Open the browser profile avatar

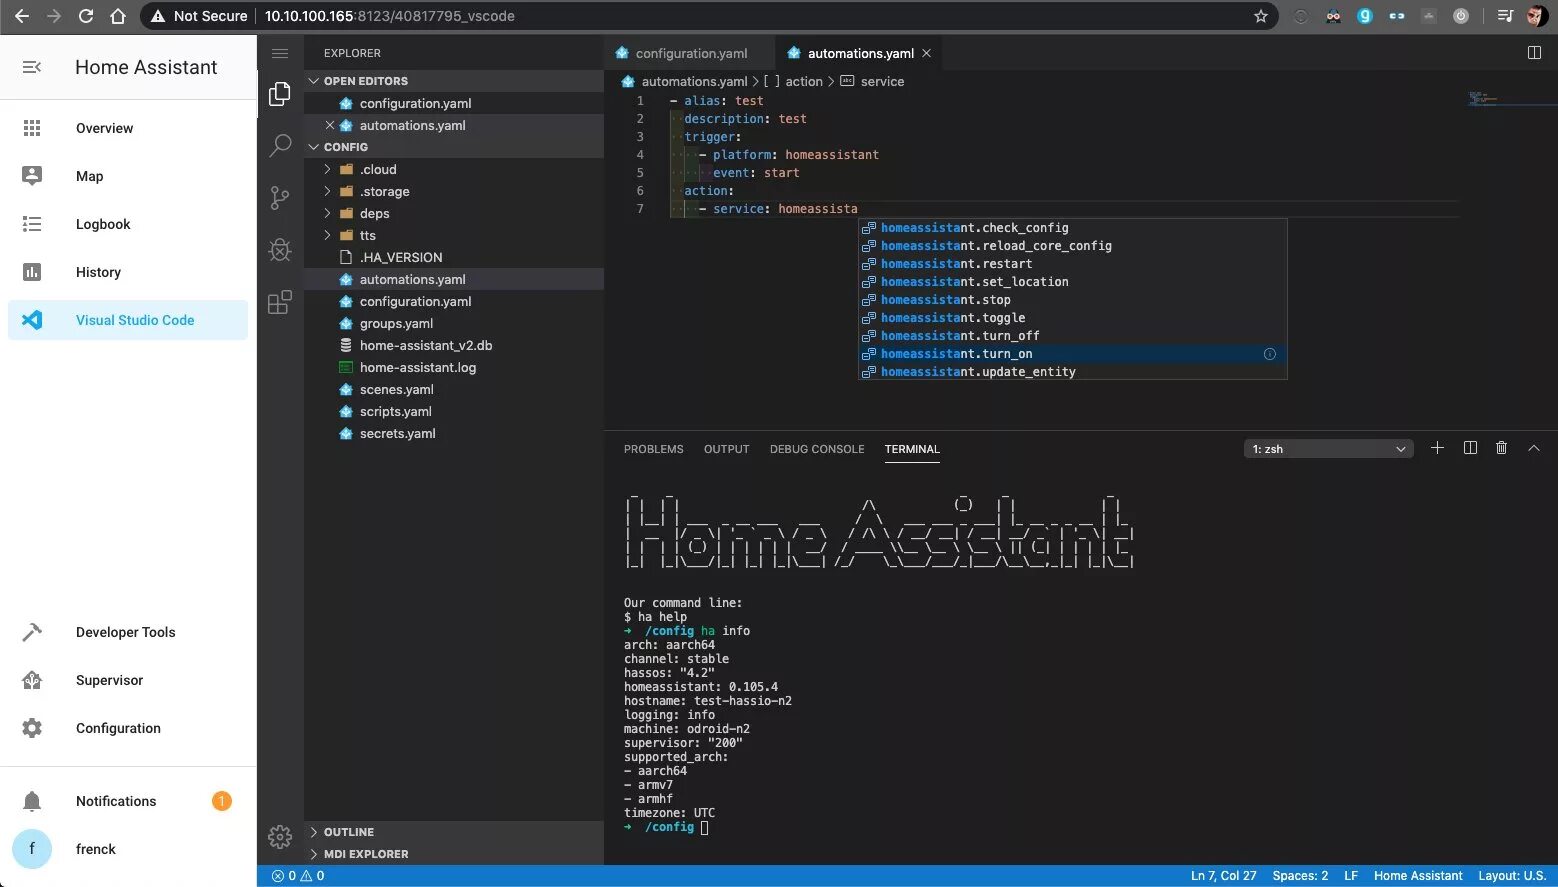1536,16
